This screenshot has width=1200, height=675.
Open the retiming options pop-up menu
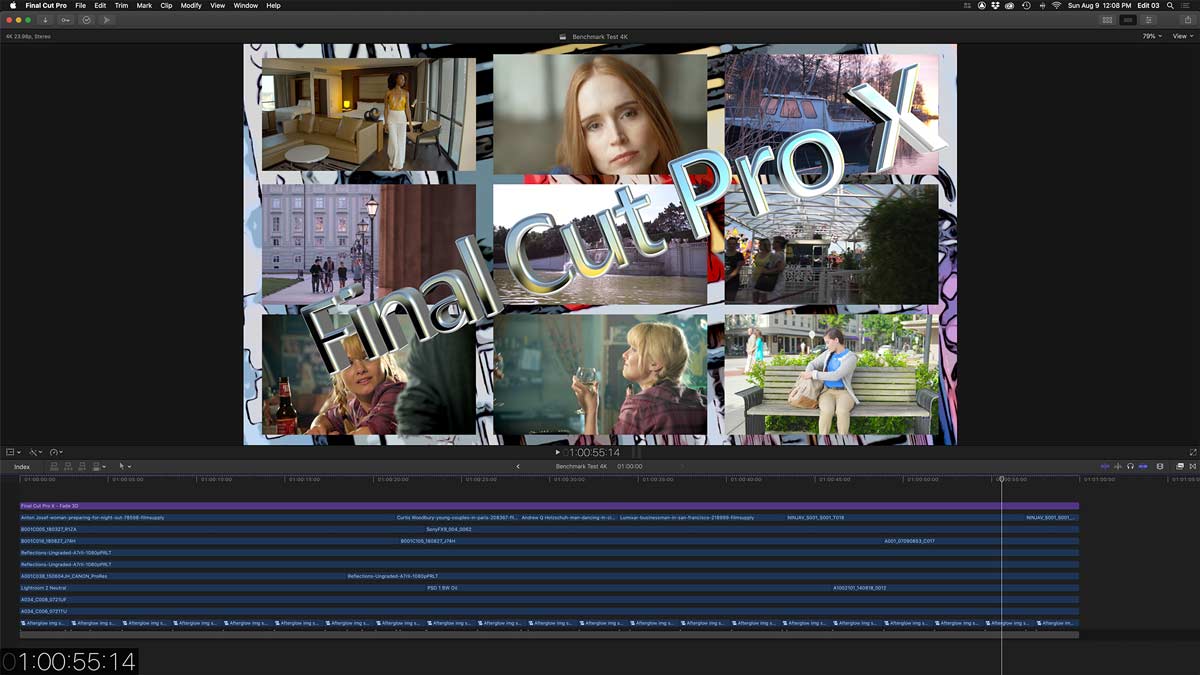click(x=56, y=452)
